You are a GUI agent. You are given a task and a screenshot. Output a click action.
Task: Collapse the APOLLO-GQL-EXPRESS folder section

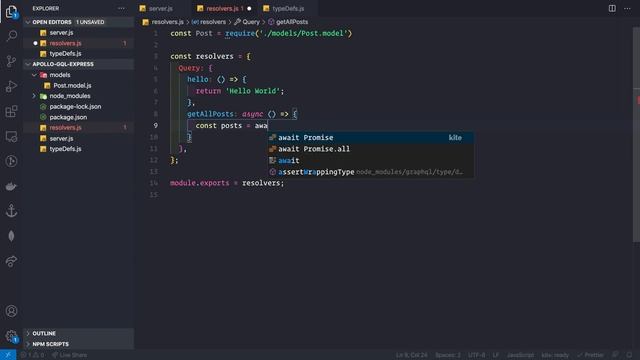click(x=79, y=64)
